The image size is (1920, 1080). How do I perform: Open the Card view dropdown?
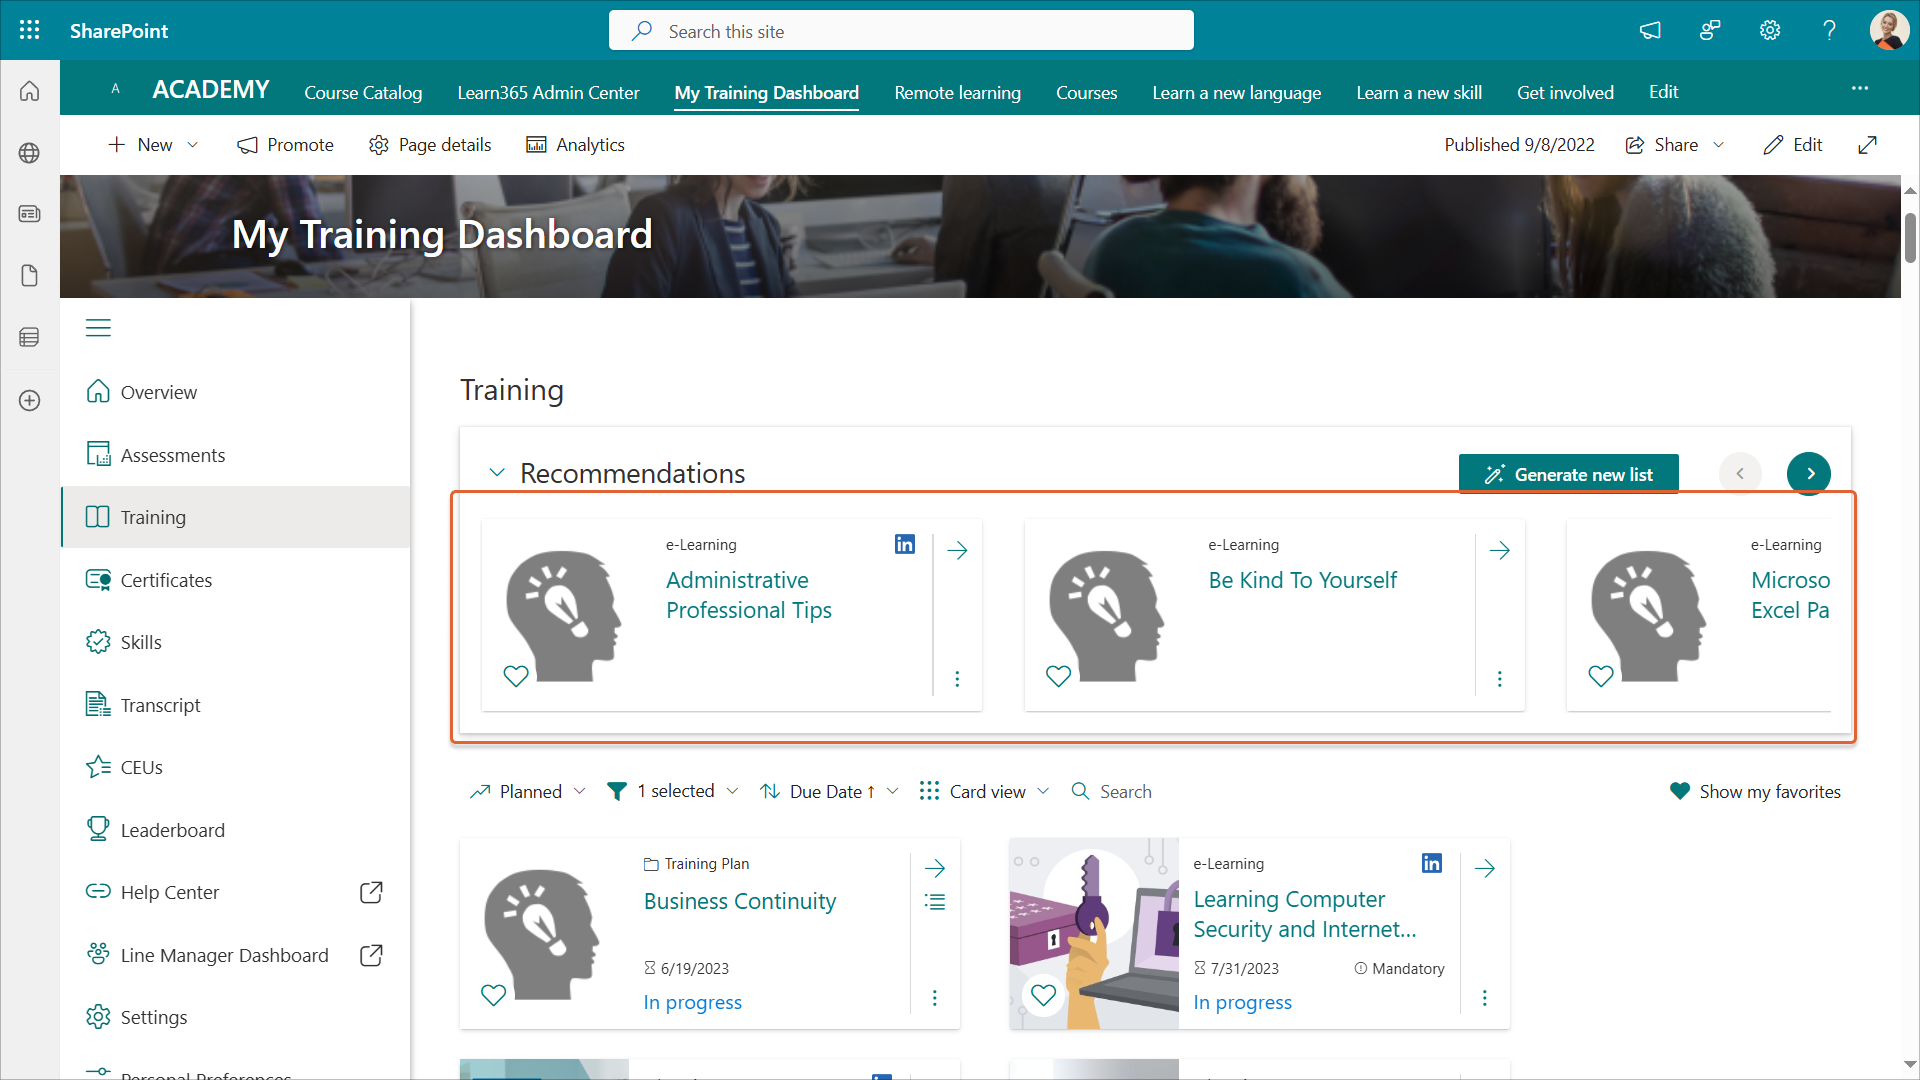[x=985, y=791]
